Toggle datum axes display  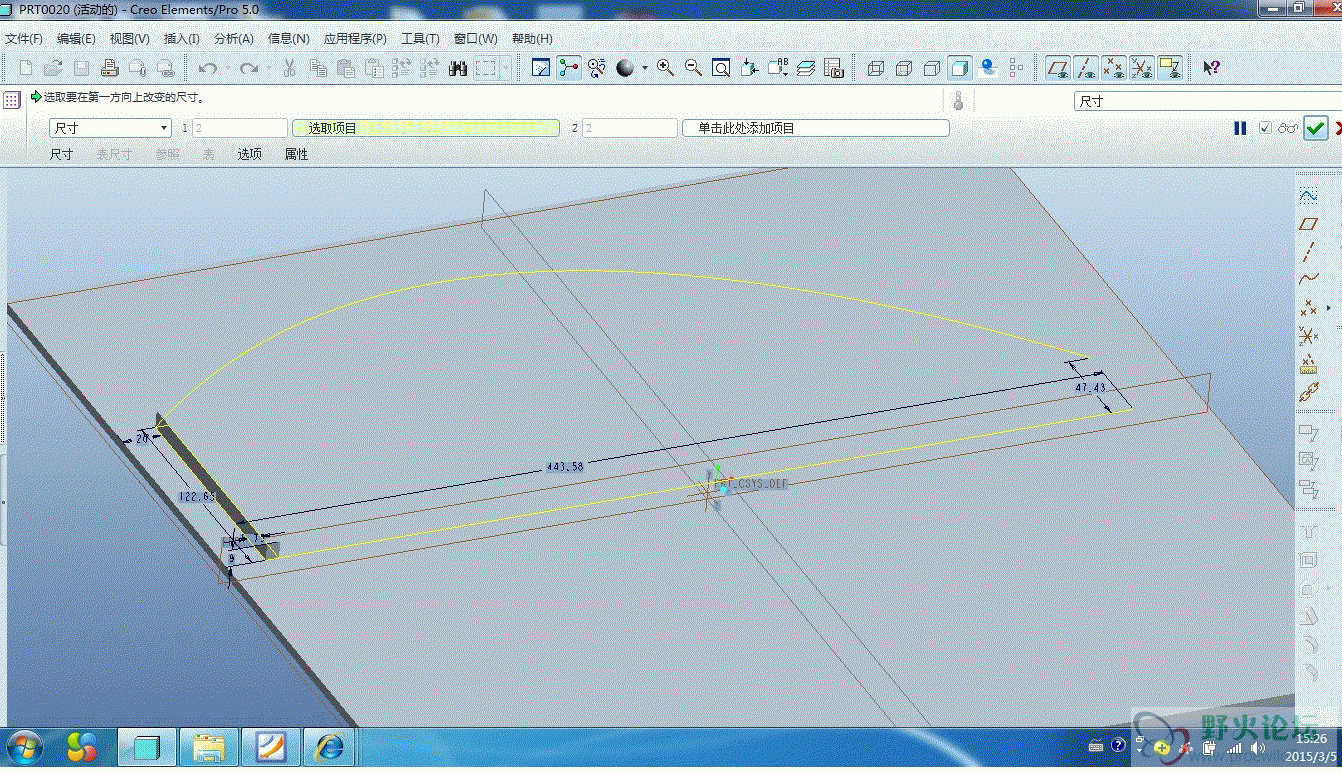click(1086, 68)
